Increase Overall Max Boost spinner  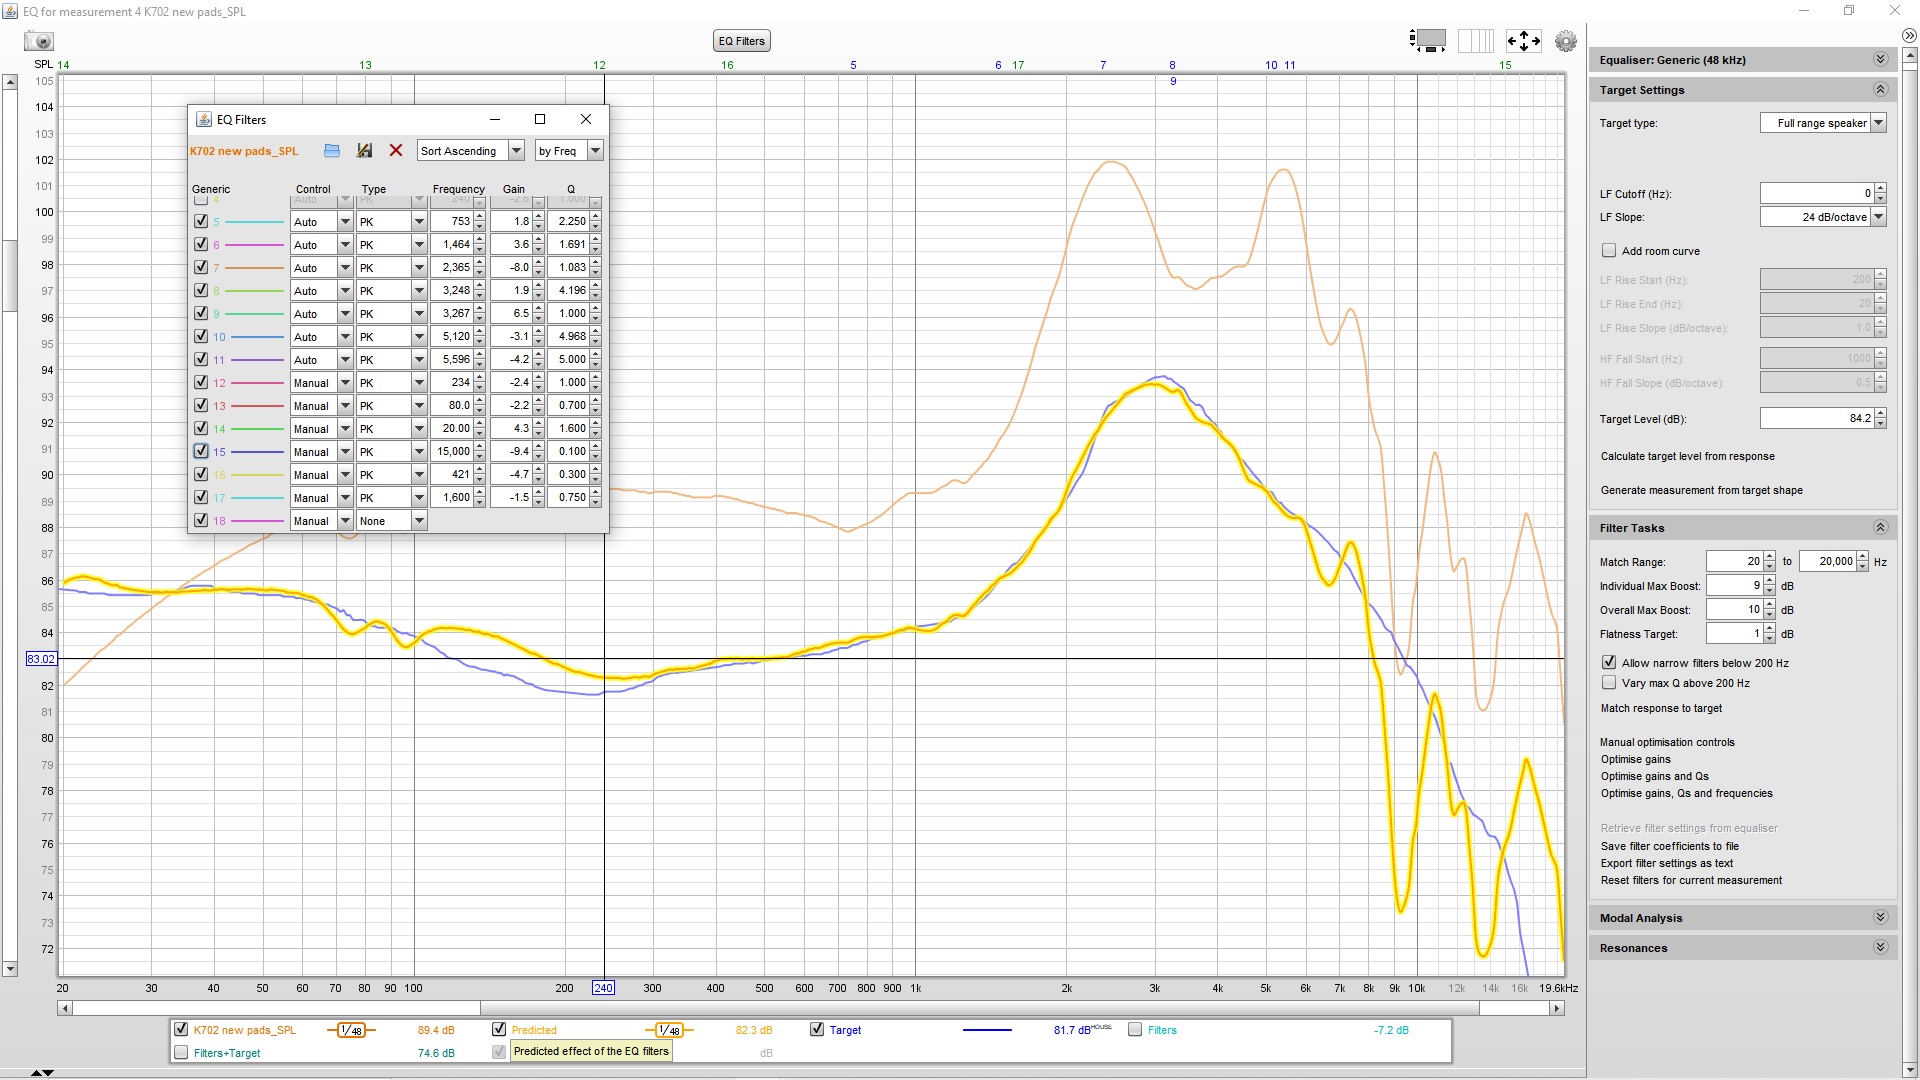click(x=1769, y=605)
